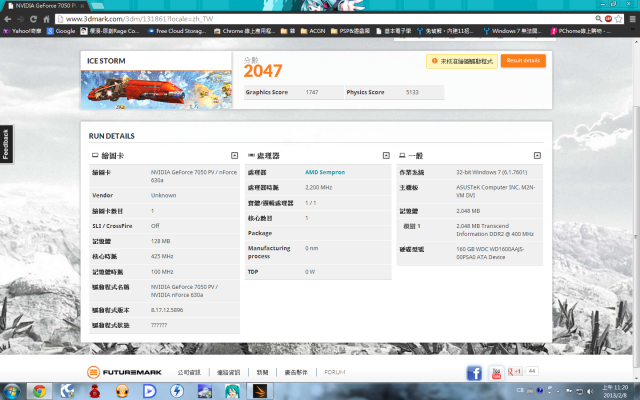Click the lightning bolt taskbar icon
Screen dimensions: 640x400
[x=177, y=391]
